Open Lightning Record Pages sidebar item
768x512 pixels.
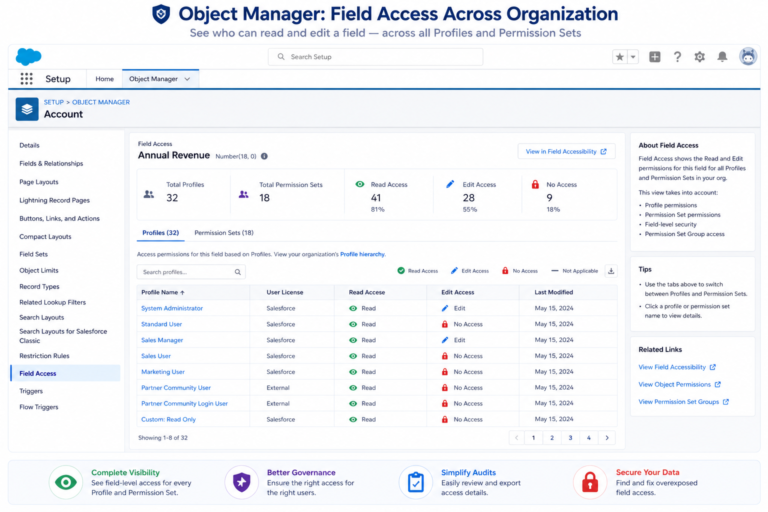click(x=54, y=200)
